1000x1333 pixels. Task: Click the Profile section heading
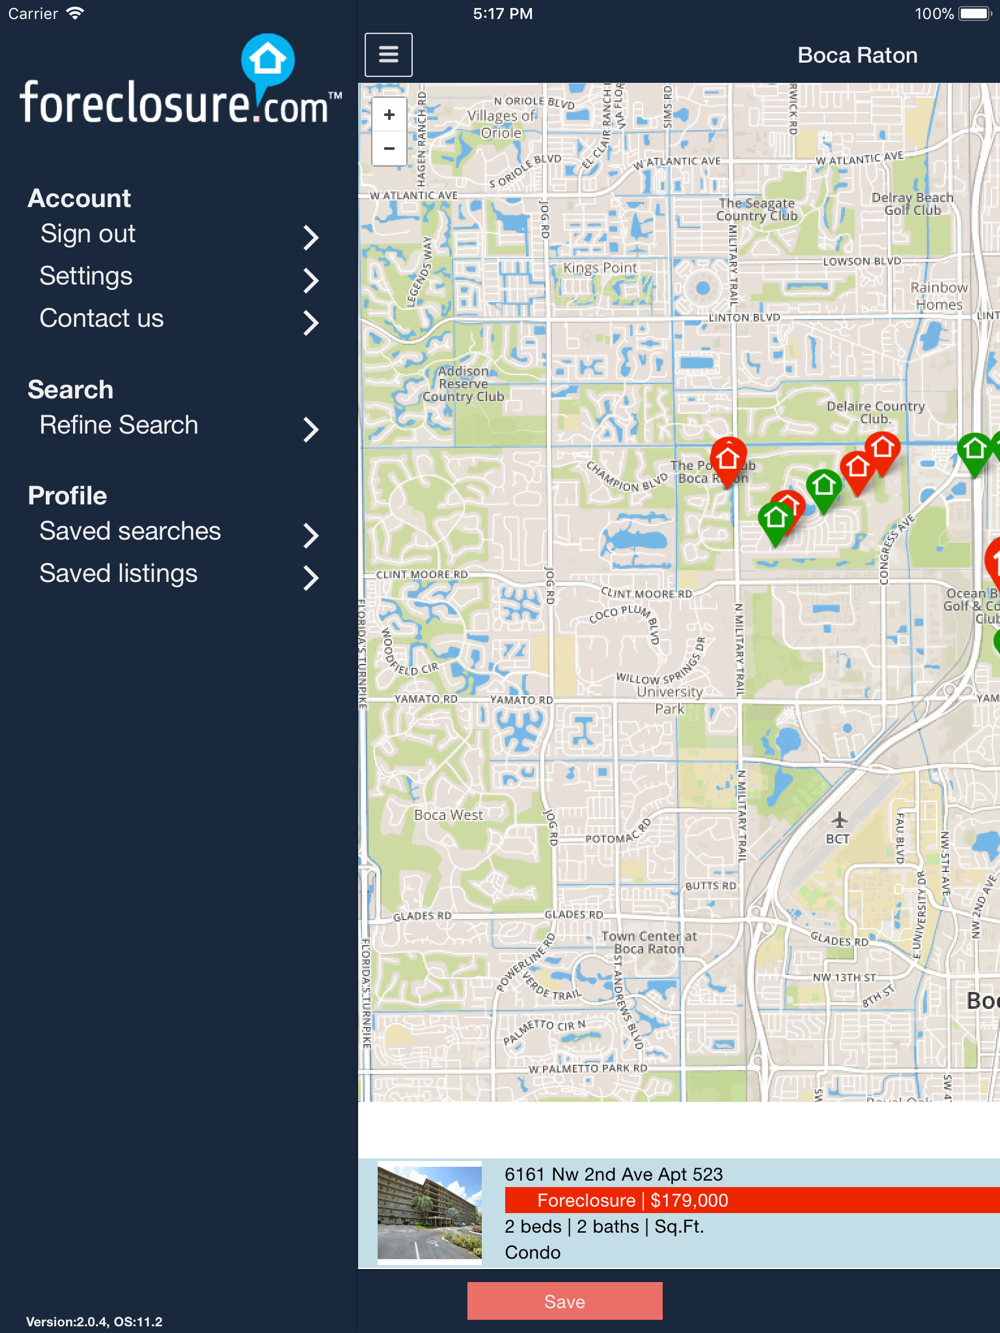pyautogui.click(x=67, y=495)
